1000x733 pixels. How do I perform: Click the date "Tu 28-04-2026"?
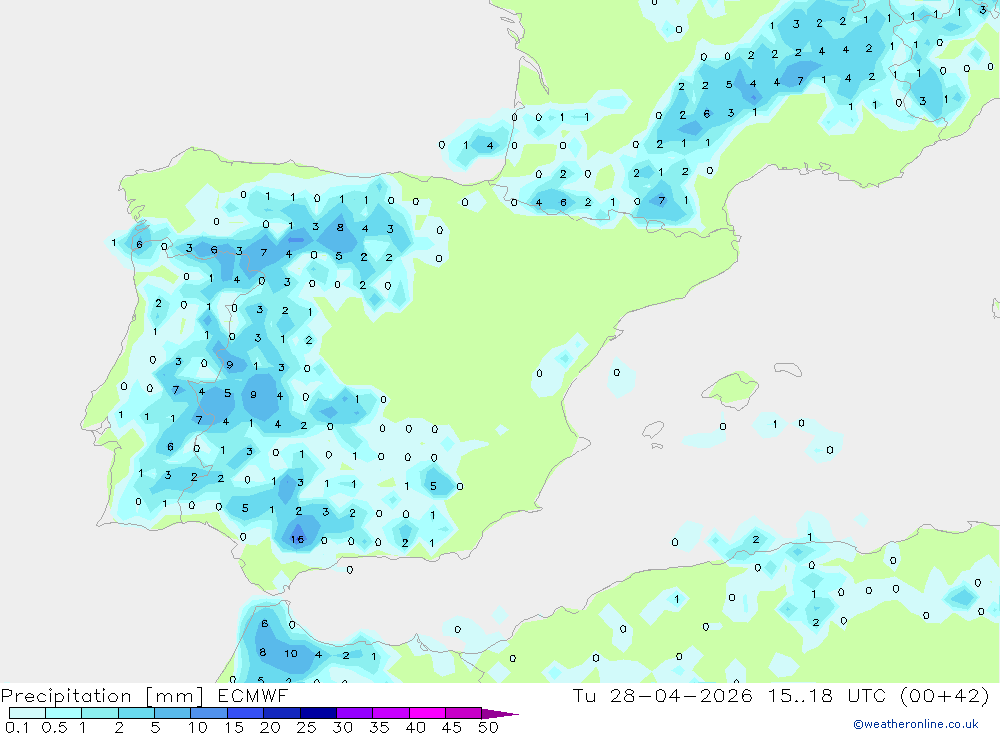662,696
